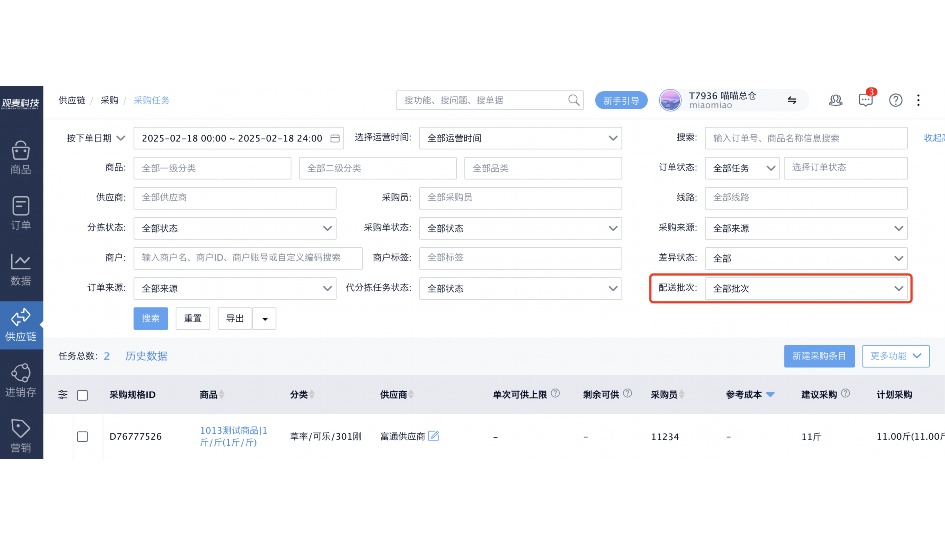Viewport: 945px width, 545px height.
Task: Expand the 配送批次 dropdown
Action: (x=806, y=288)
